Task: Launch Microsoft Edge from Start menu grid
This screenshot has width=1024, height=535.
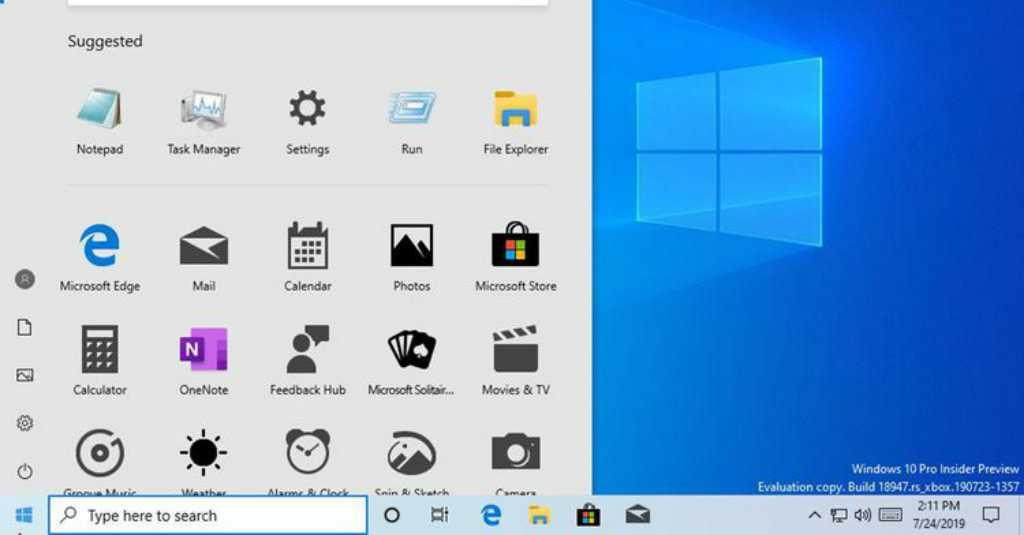Action: click(99, 258)
